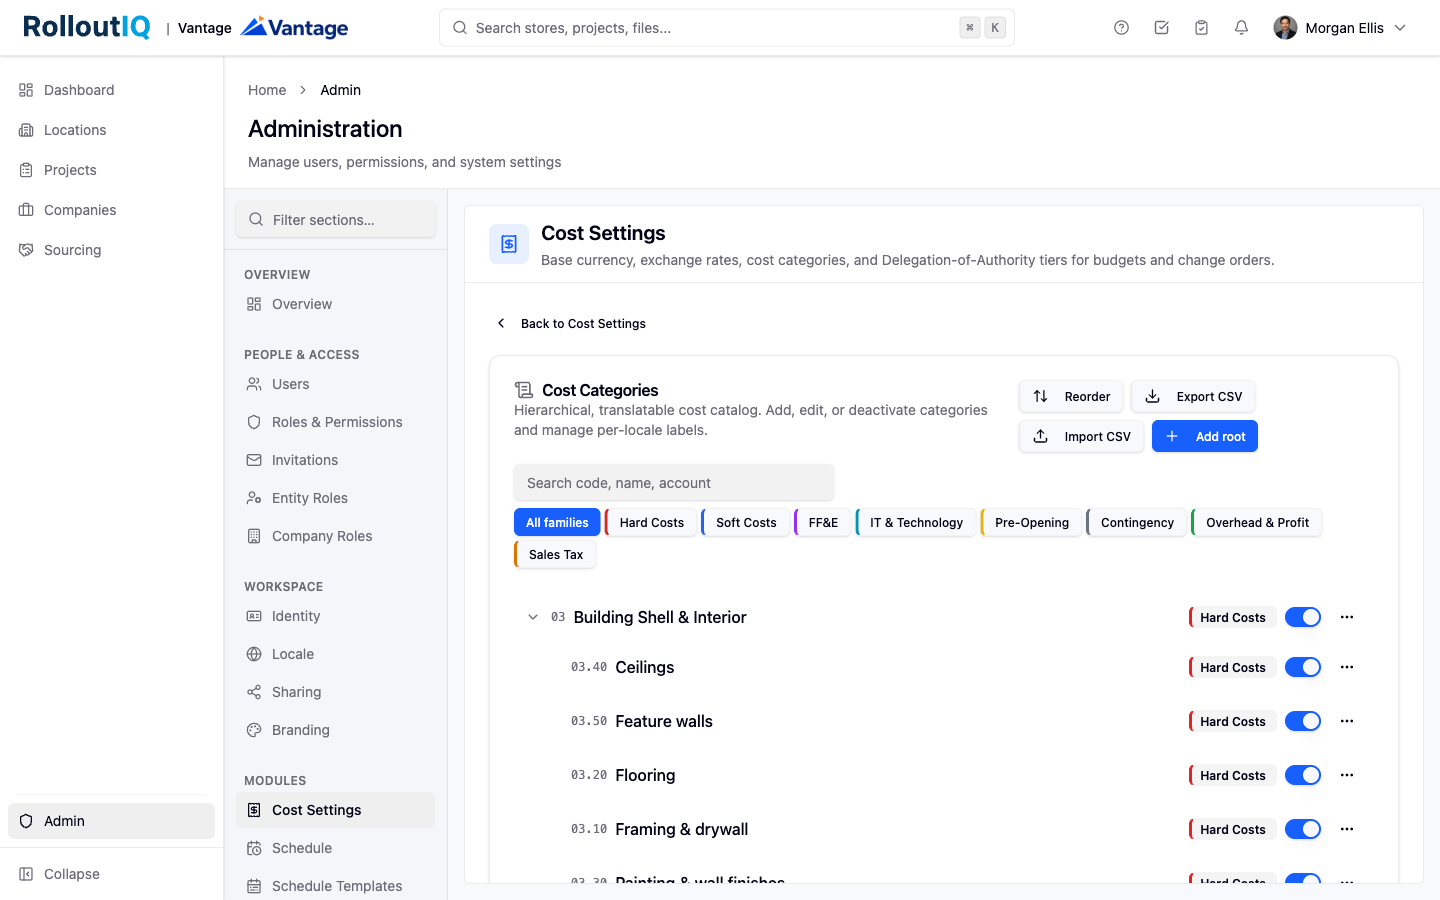Screen dimensions: 1440x900
Task: Click the Branding palette icon
Action: pos(254,730)
